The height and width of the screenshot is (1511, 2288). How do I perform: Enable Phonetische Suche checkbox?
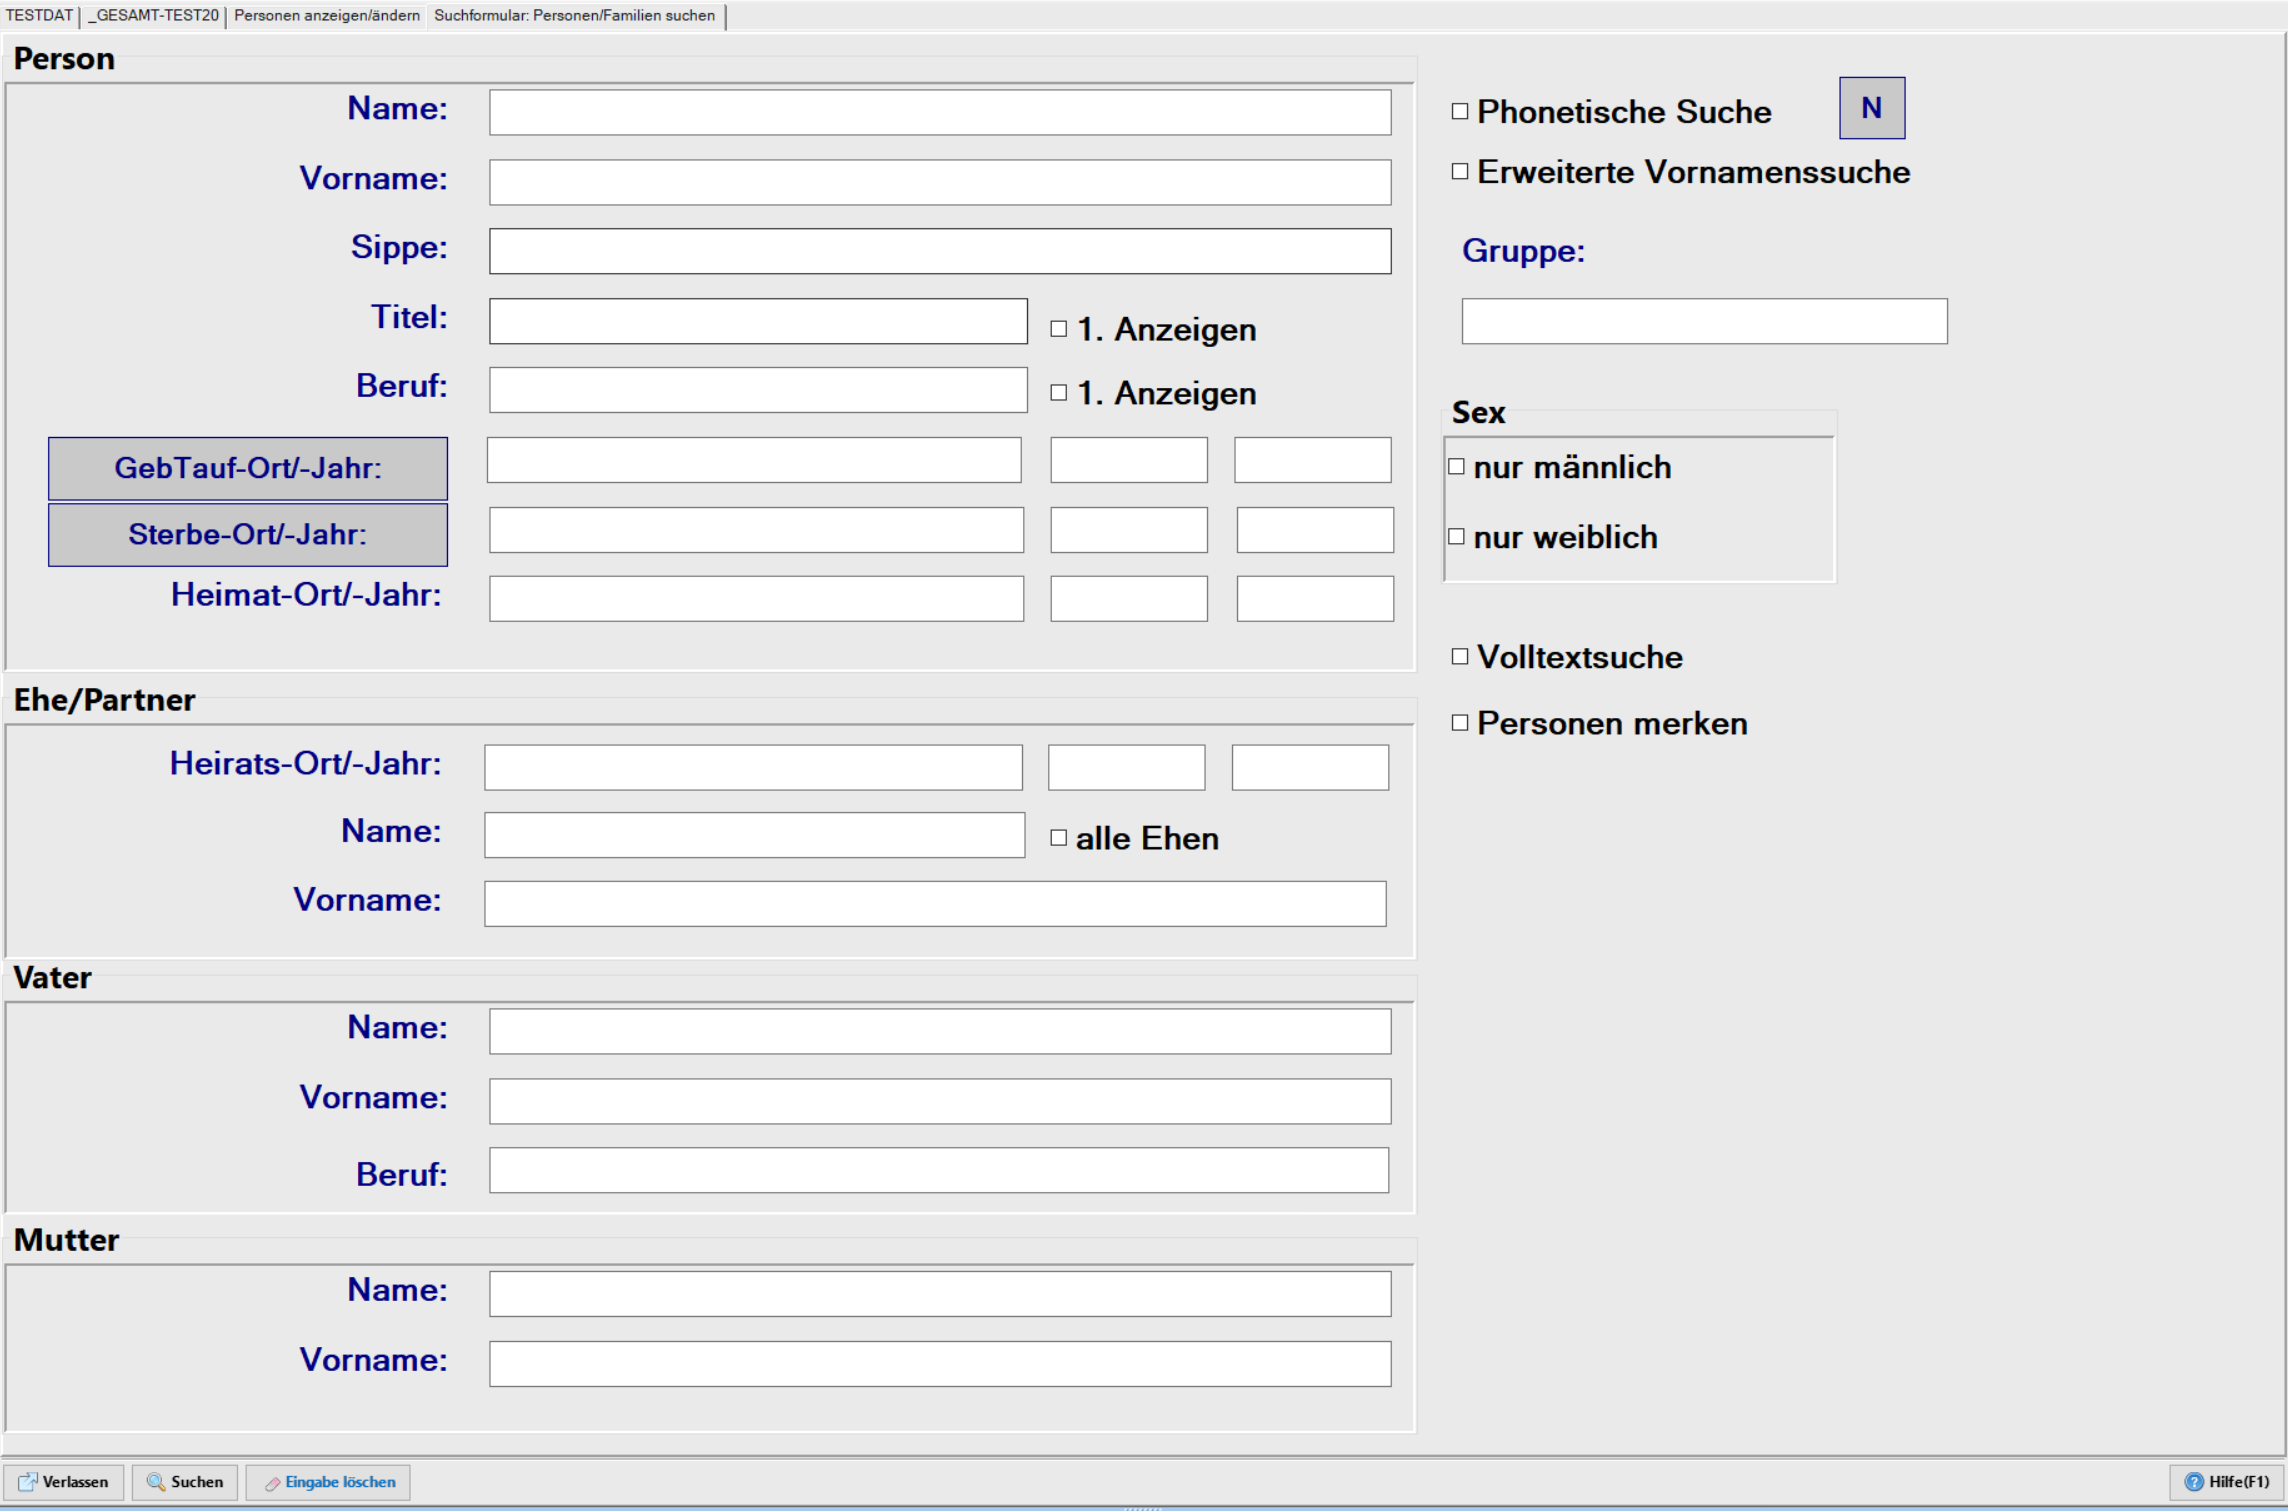[x=1460, y=111]
